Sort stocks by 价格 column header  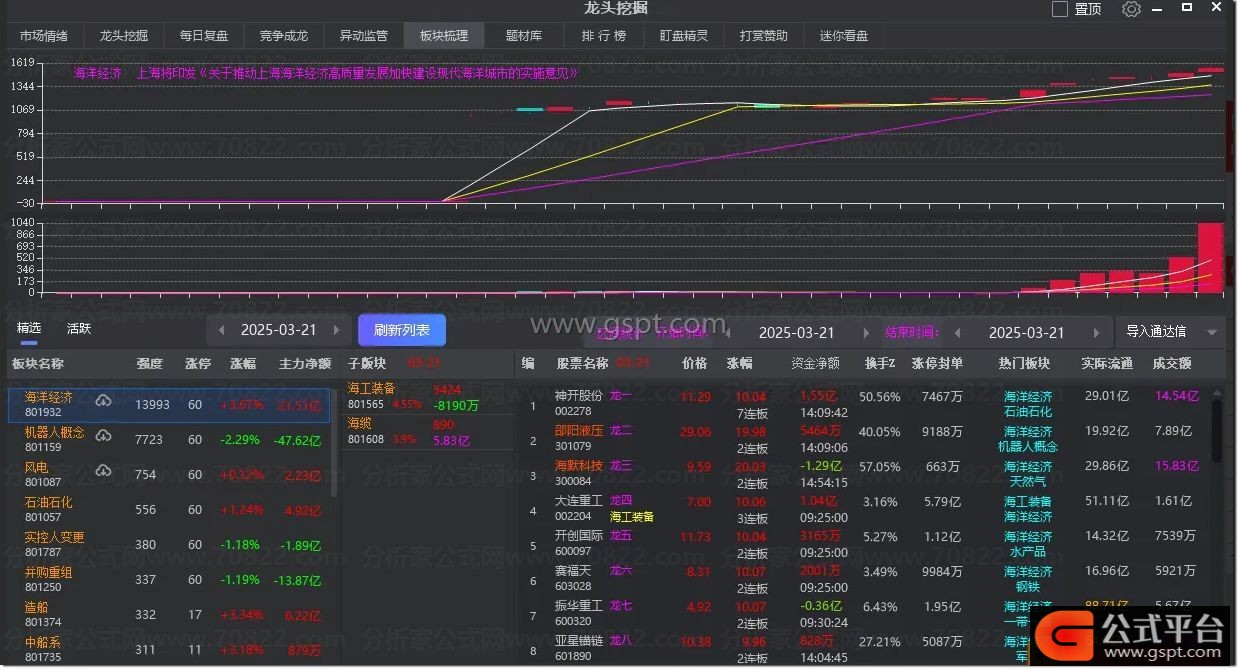(694, 363)
